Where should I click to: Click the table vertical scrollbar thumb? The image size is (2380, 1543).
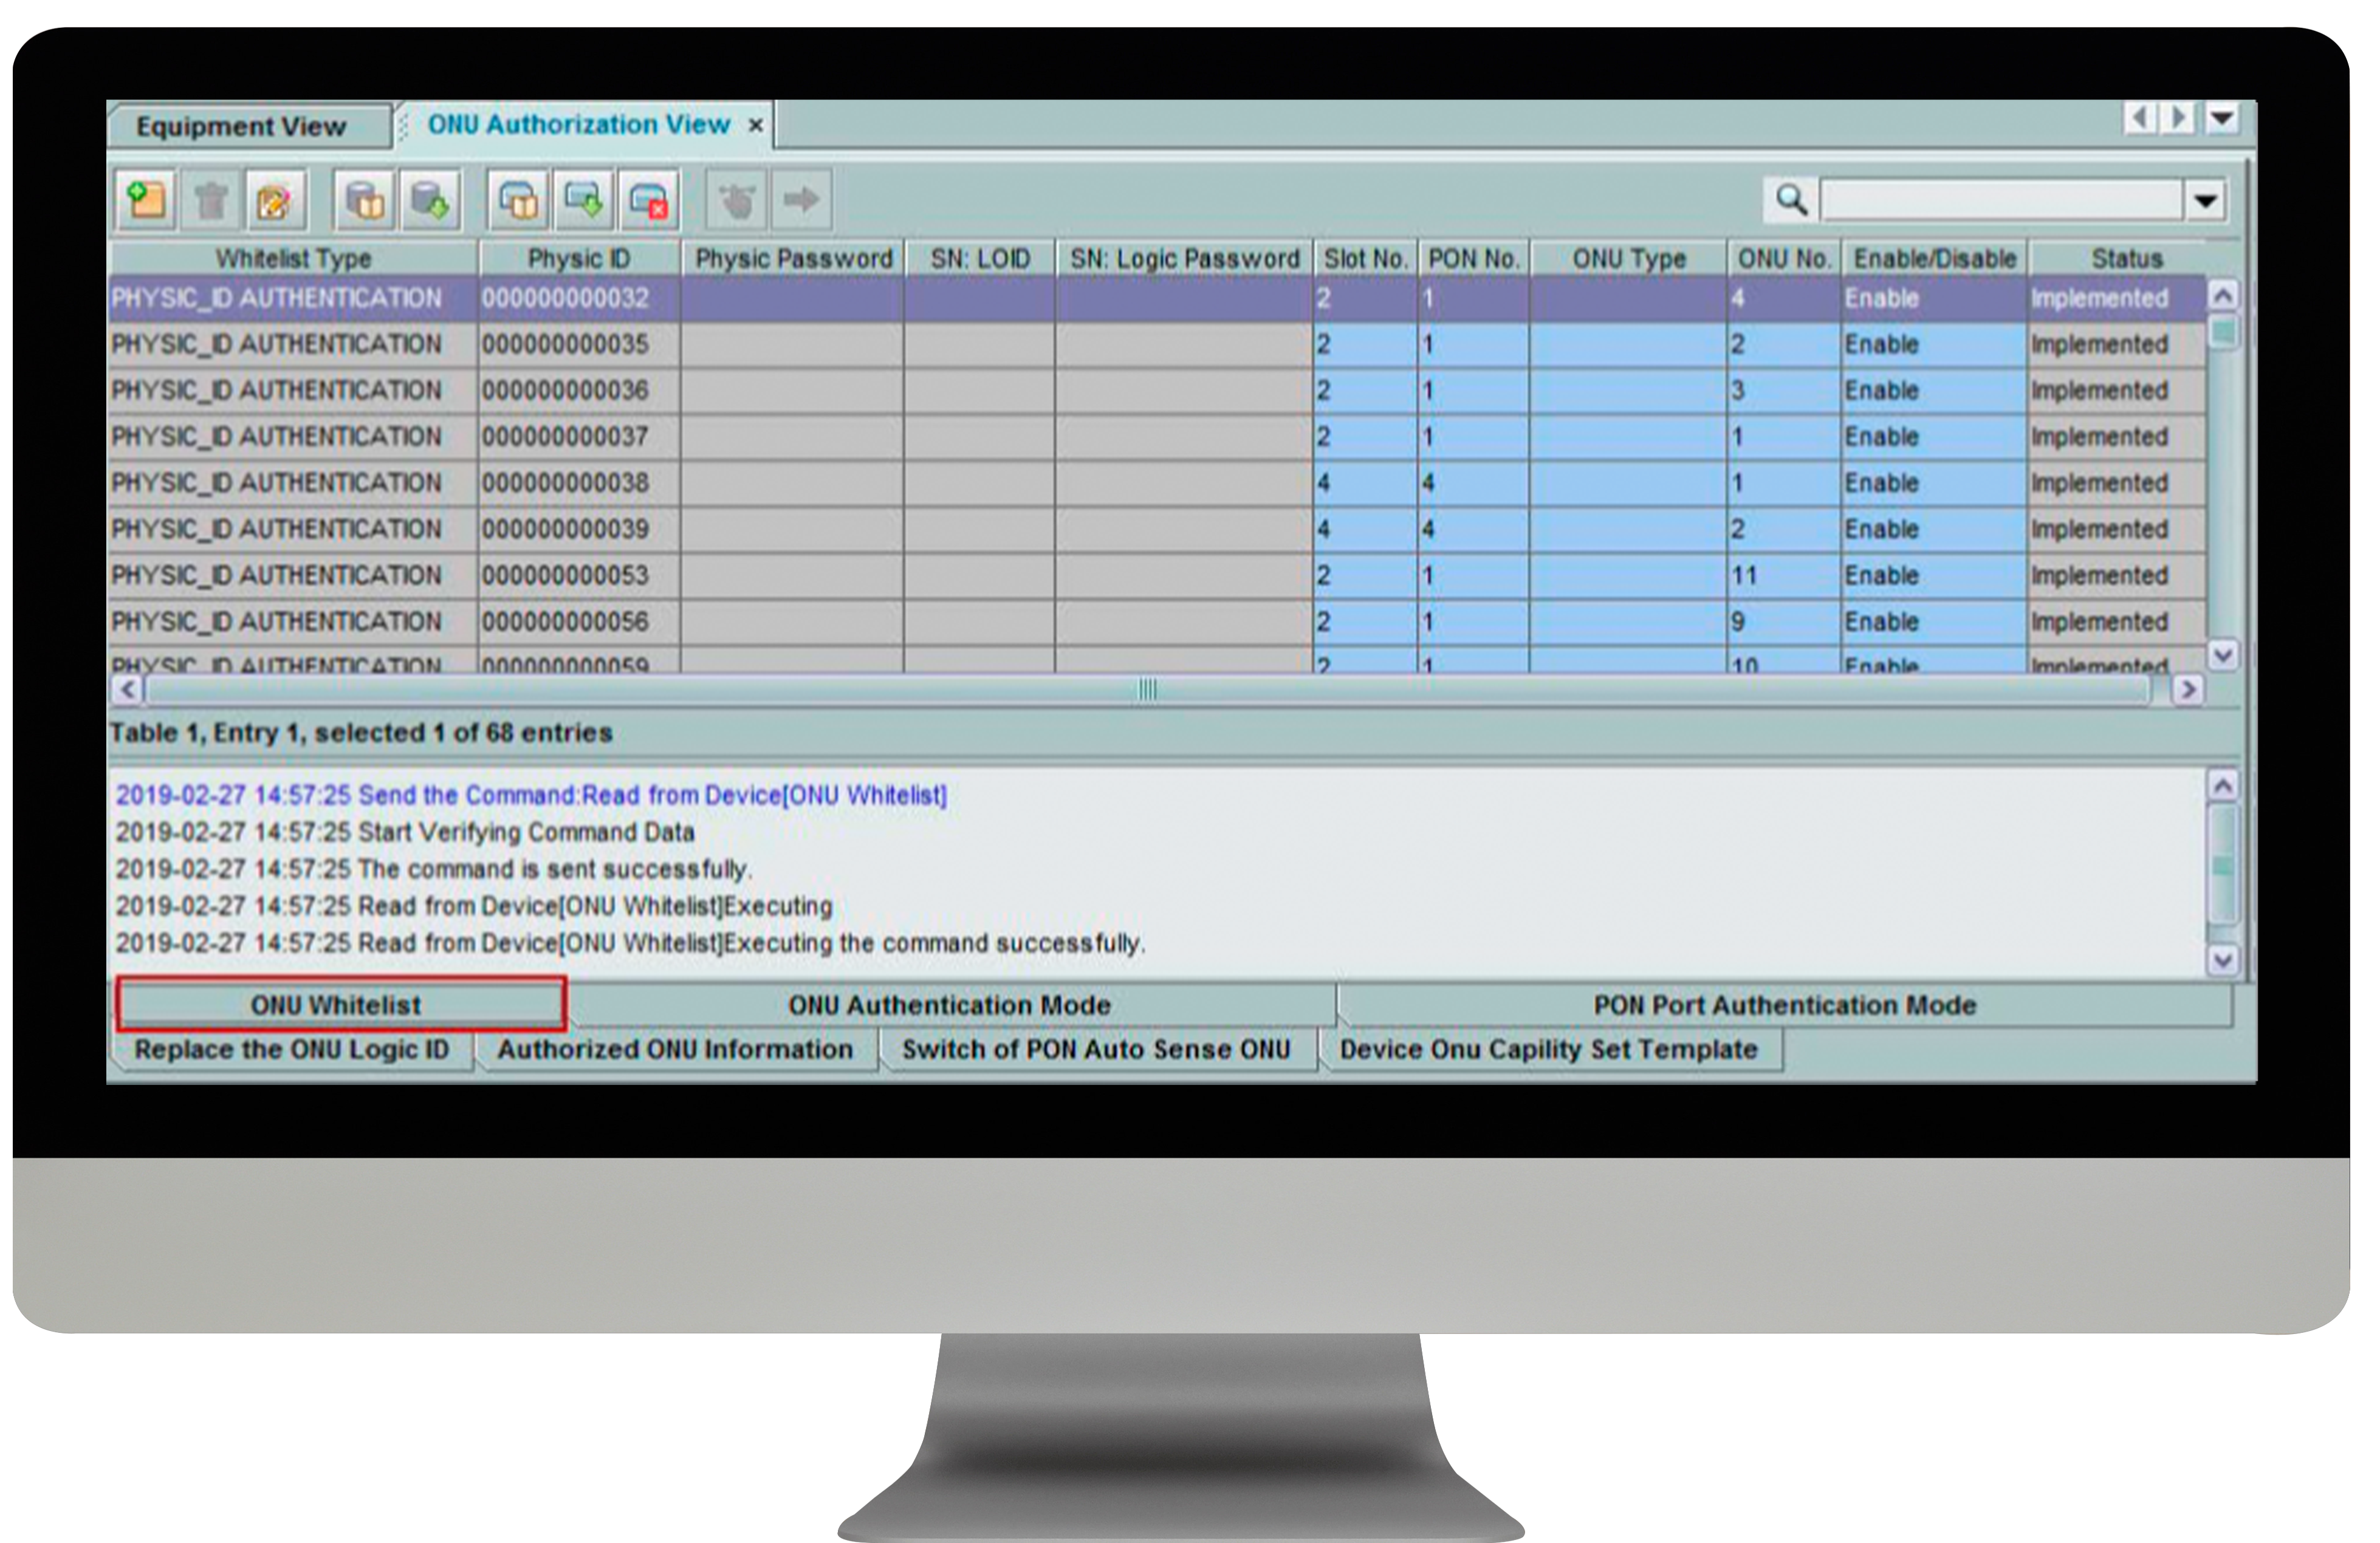[x=2222, y=331]
